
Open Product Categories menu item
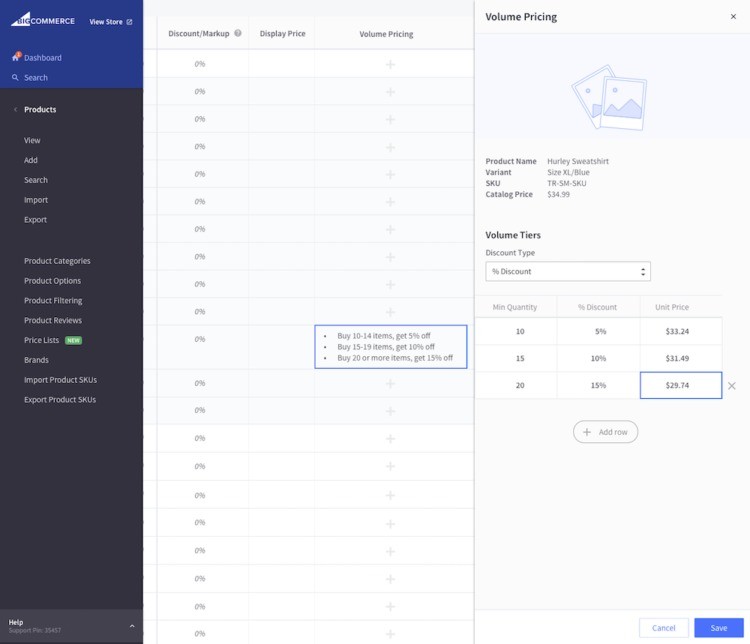pyautogui.click(x=57, y=261)
